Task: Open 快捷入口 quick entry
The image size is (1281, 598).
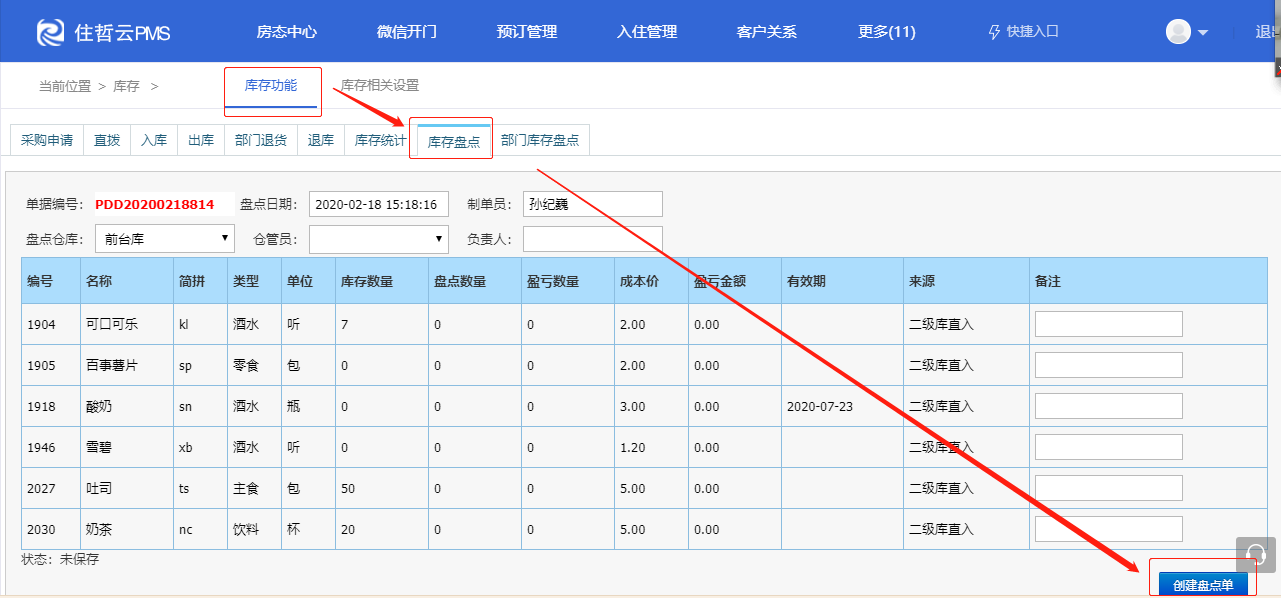Action: tap(1023, 31)
